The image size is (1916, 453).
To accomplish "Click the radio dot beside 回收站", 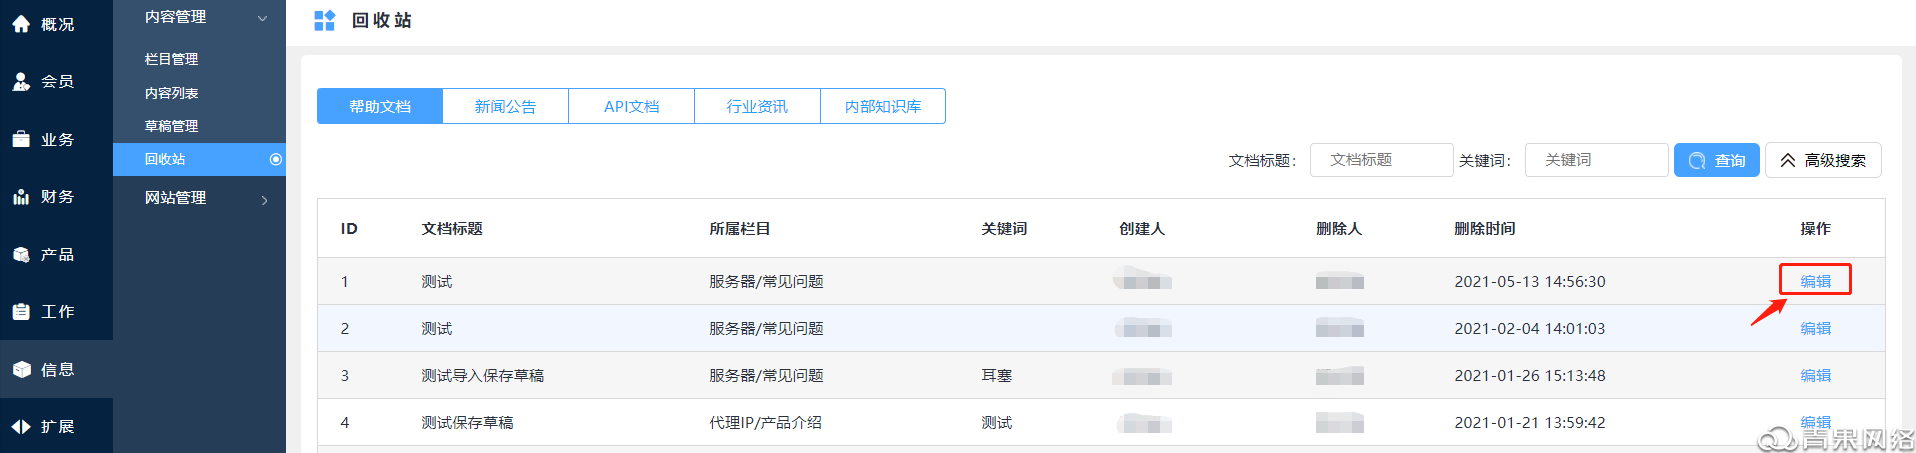I will tap(276, 159).
